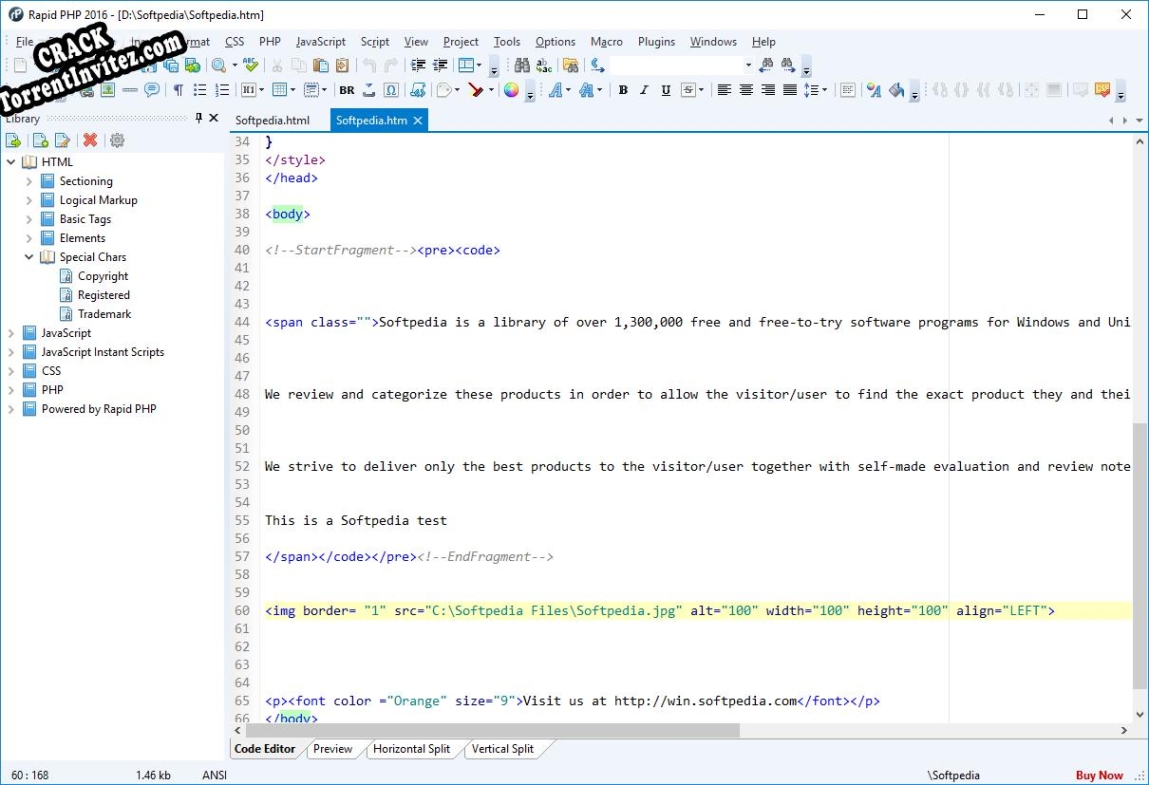1149x785 pixels.
Task: Delete selected library item with red X
Action: (91, 140)
